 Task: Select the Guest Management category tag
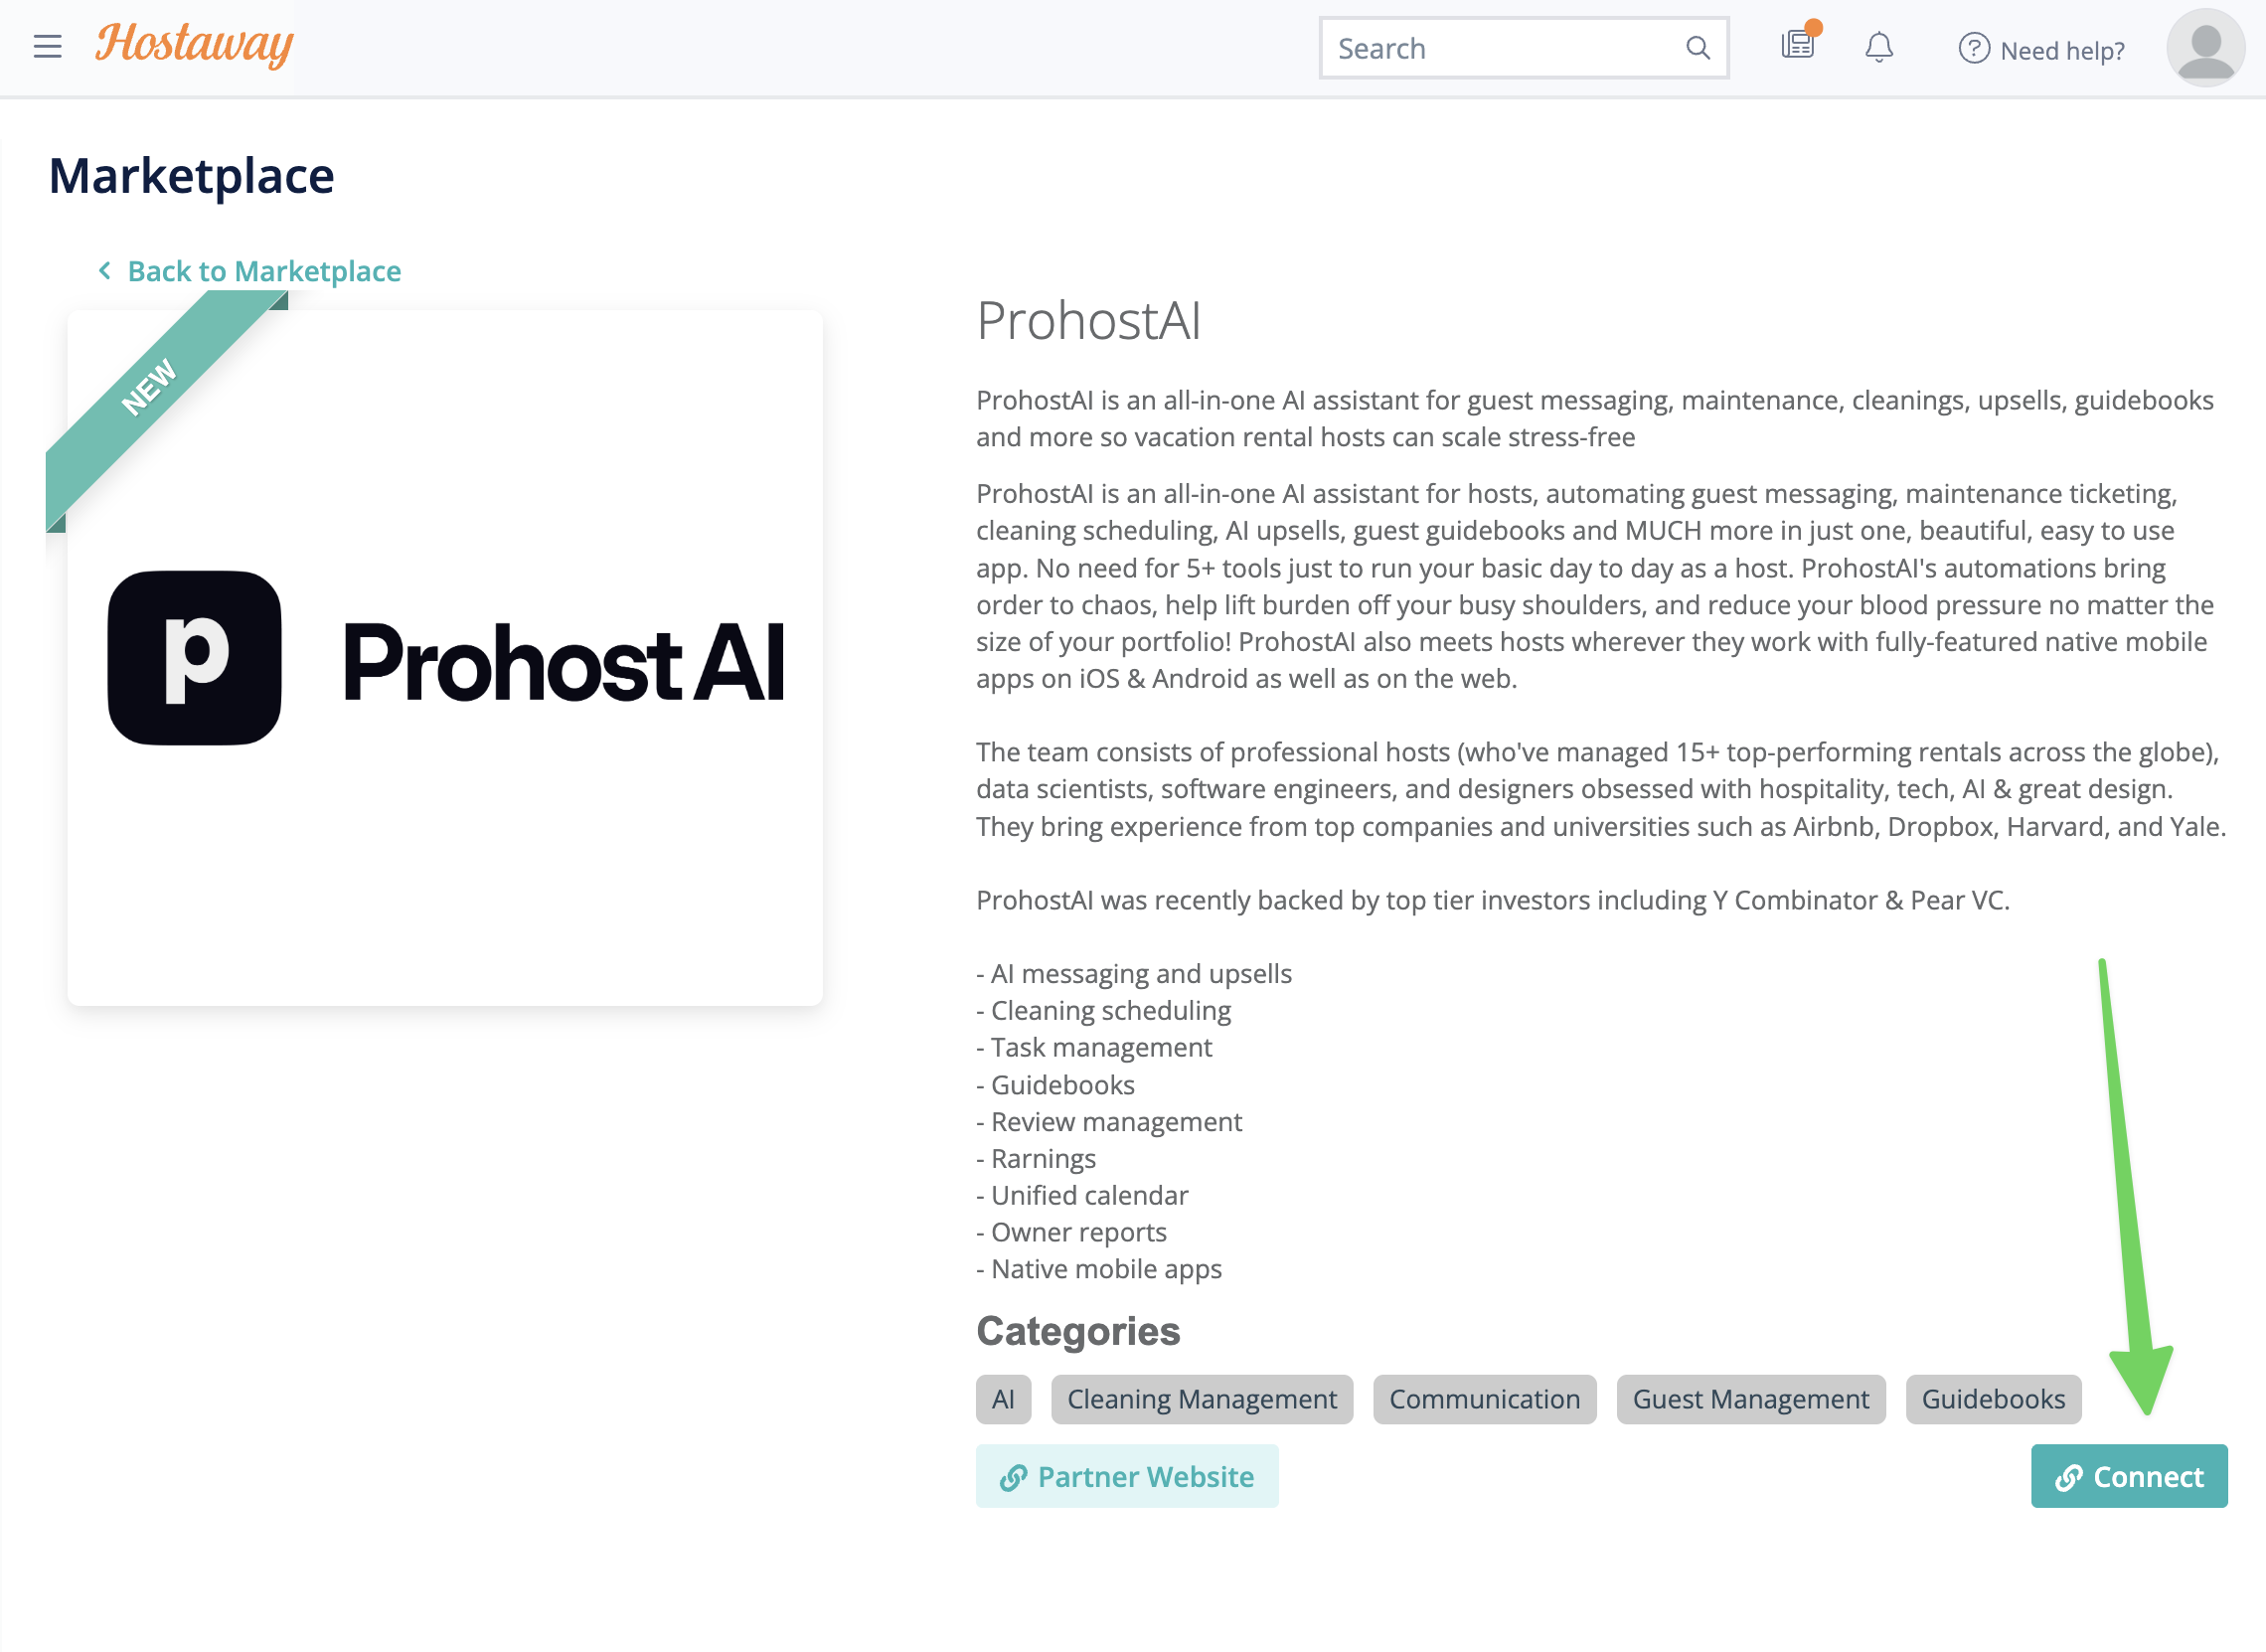coord(1750,1399)
